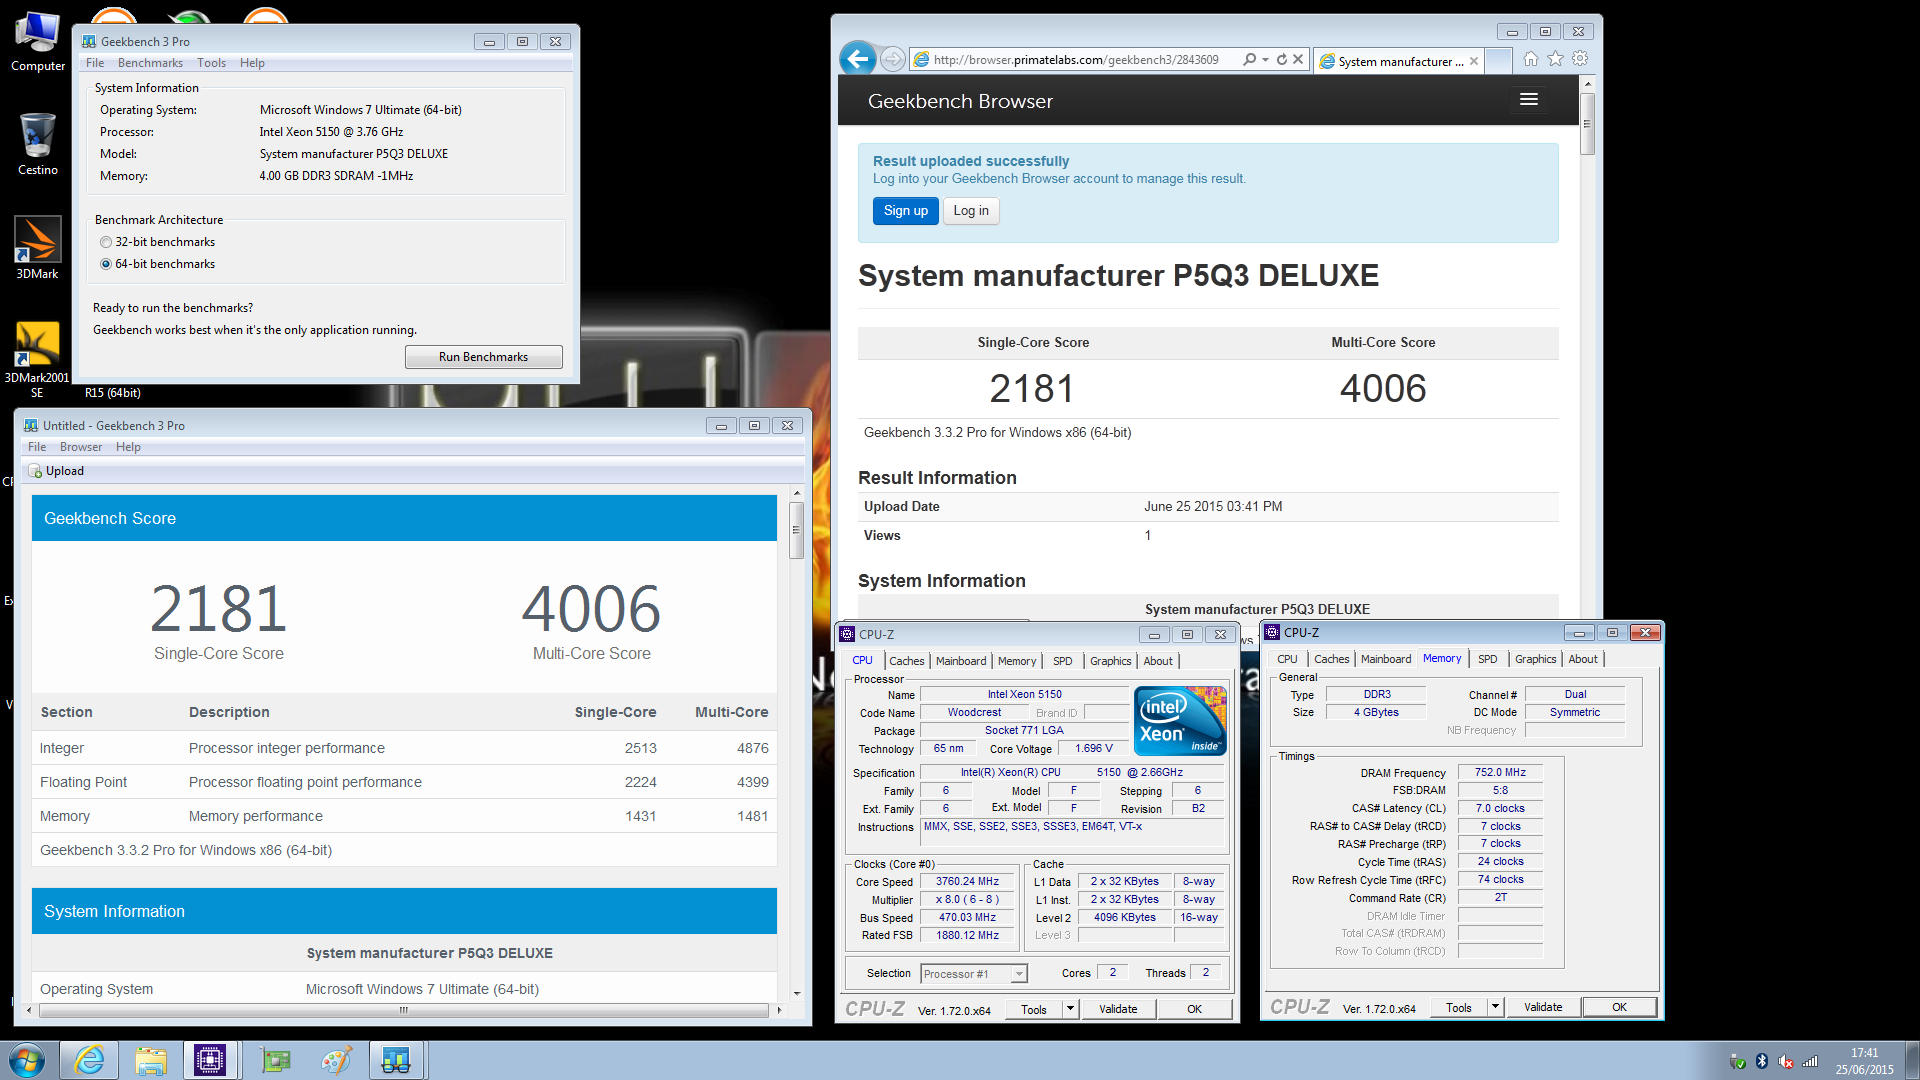1920x1080 pixels.
Task: Open IE Home page icon
Action: tap(1531, 59)
